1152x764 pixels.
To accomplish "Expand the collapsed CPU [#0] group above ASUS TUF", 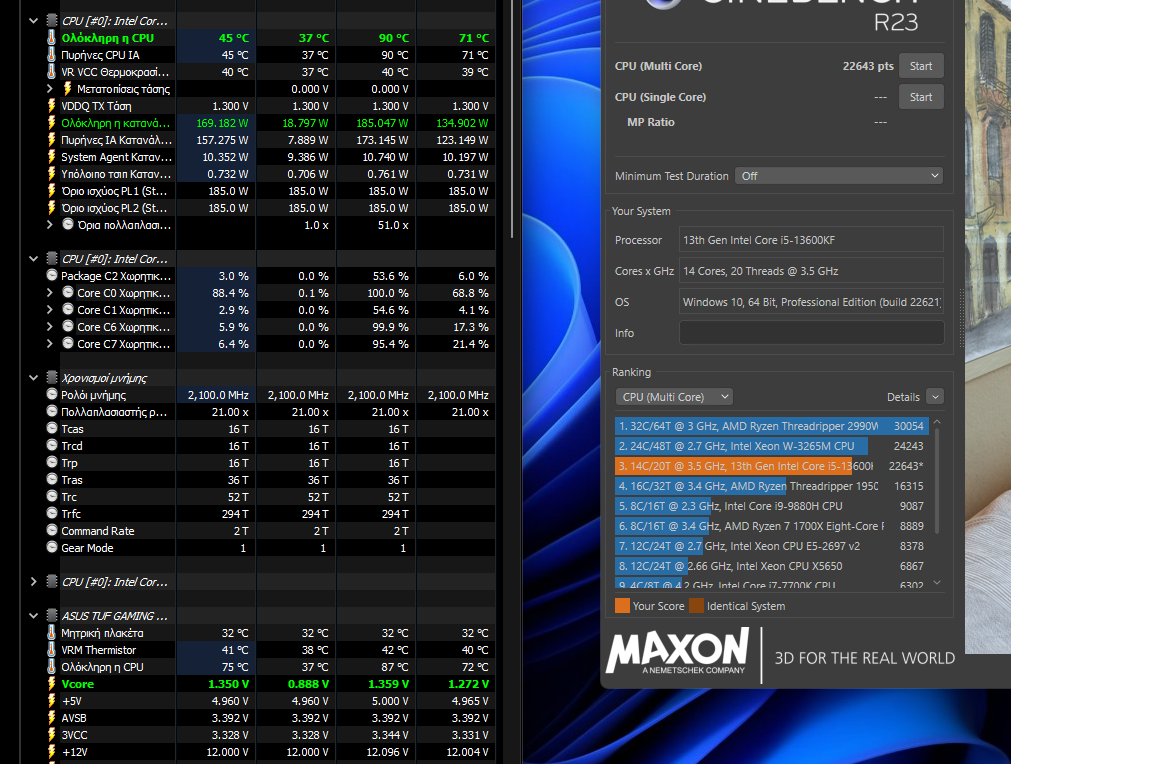I will [33, 582].
